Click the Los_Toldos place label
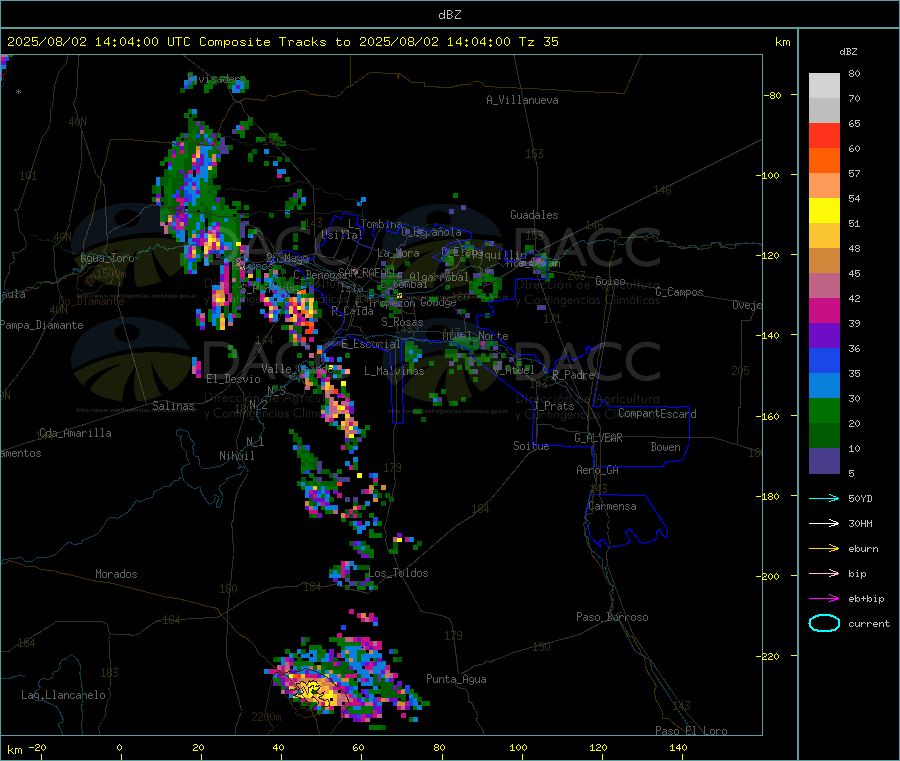Screen dimensions: 900x761 tap(398, 573)
